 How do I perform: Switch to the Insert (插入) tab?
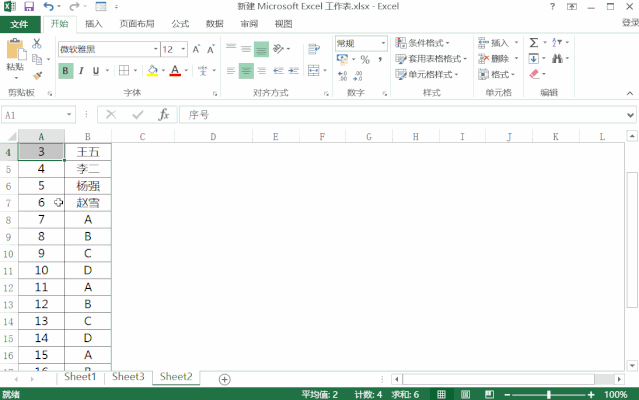click(94, 24)
